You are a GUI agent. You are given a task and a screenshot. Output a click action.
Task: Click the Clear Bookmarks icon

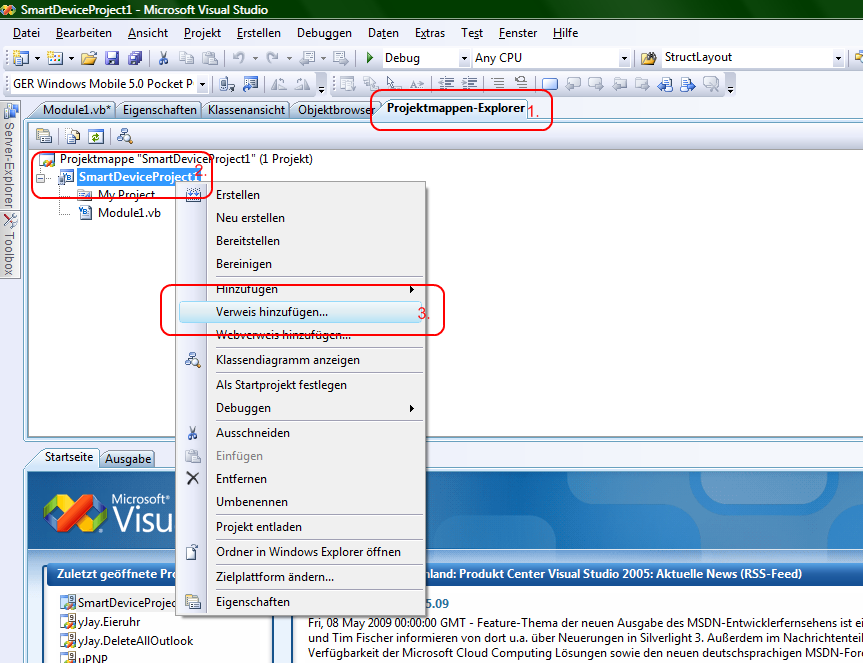[711, 84]
